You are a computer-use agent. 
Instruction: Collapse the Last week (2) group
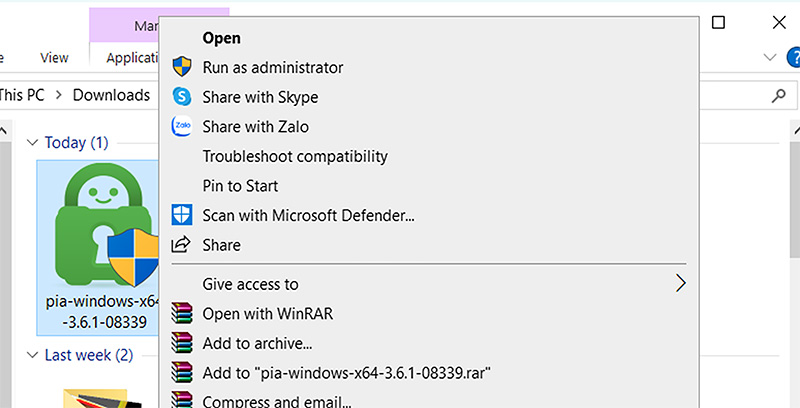(32, 355)
